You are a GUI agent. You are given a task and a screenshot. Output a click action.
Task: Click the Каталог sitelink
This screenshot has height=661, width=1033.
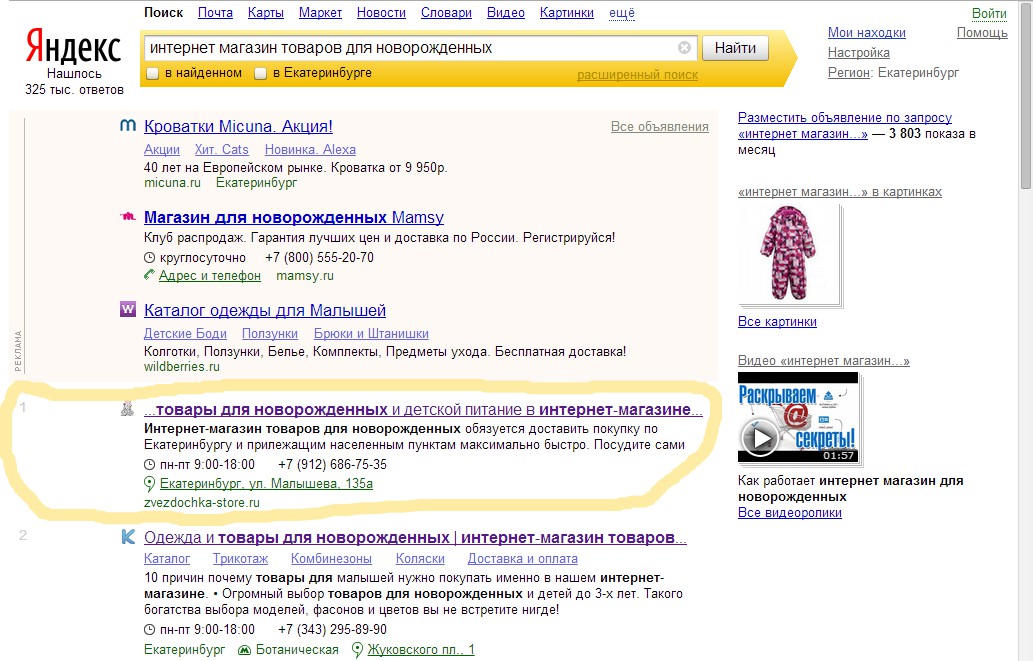(x=167, y=558)
